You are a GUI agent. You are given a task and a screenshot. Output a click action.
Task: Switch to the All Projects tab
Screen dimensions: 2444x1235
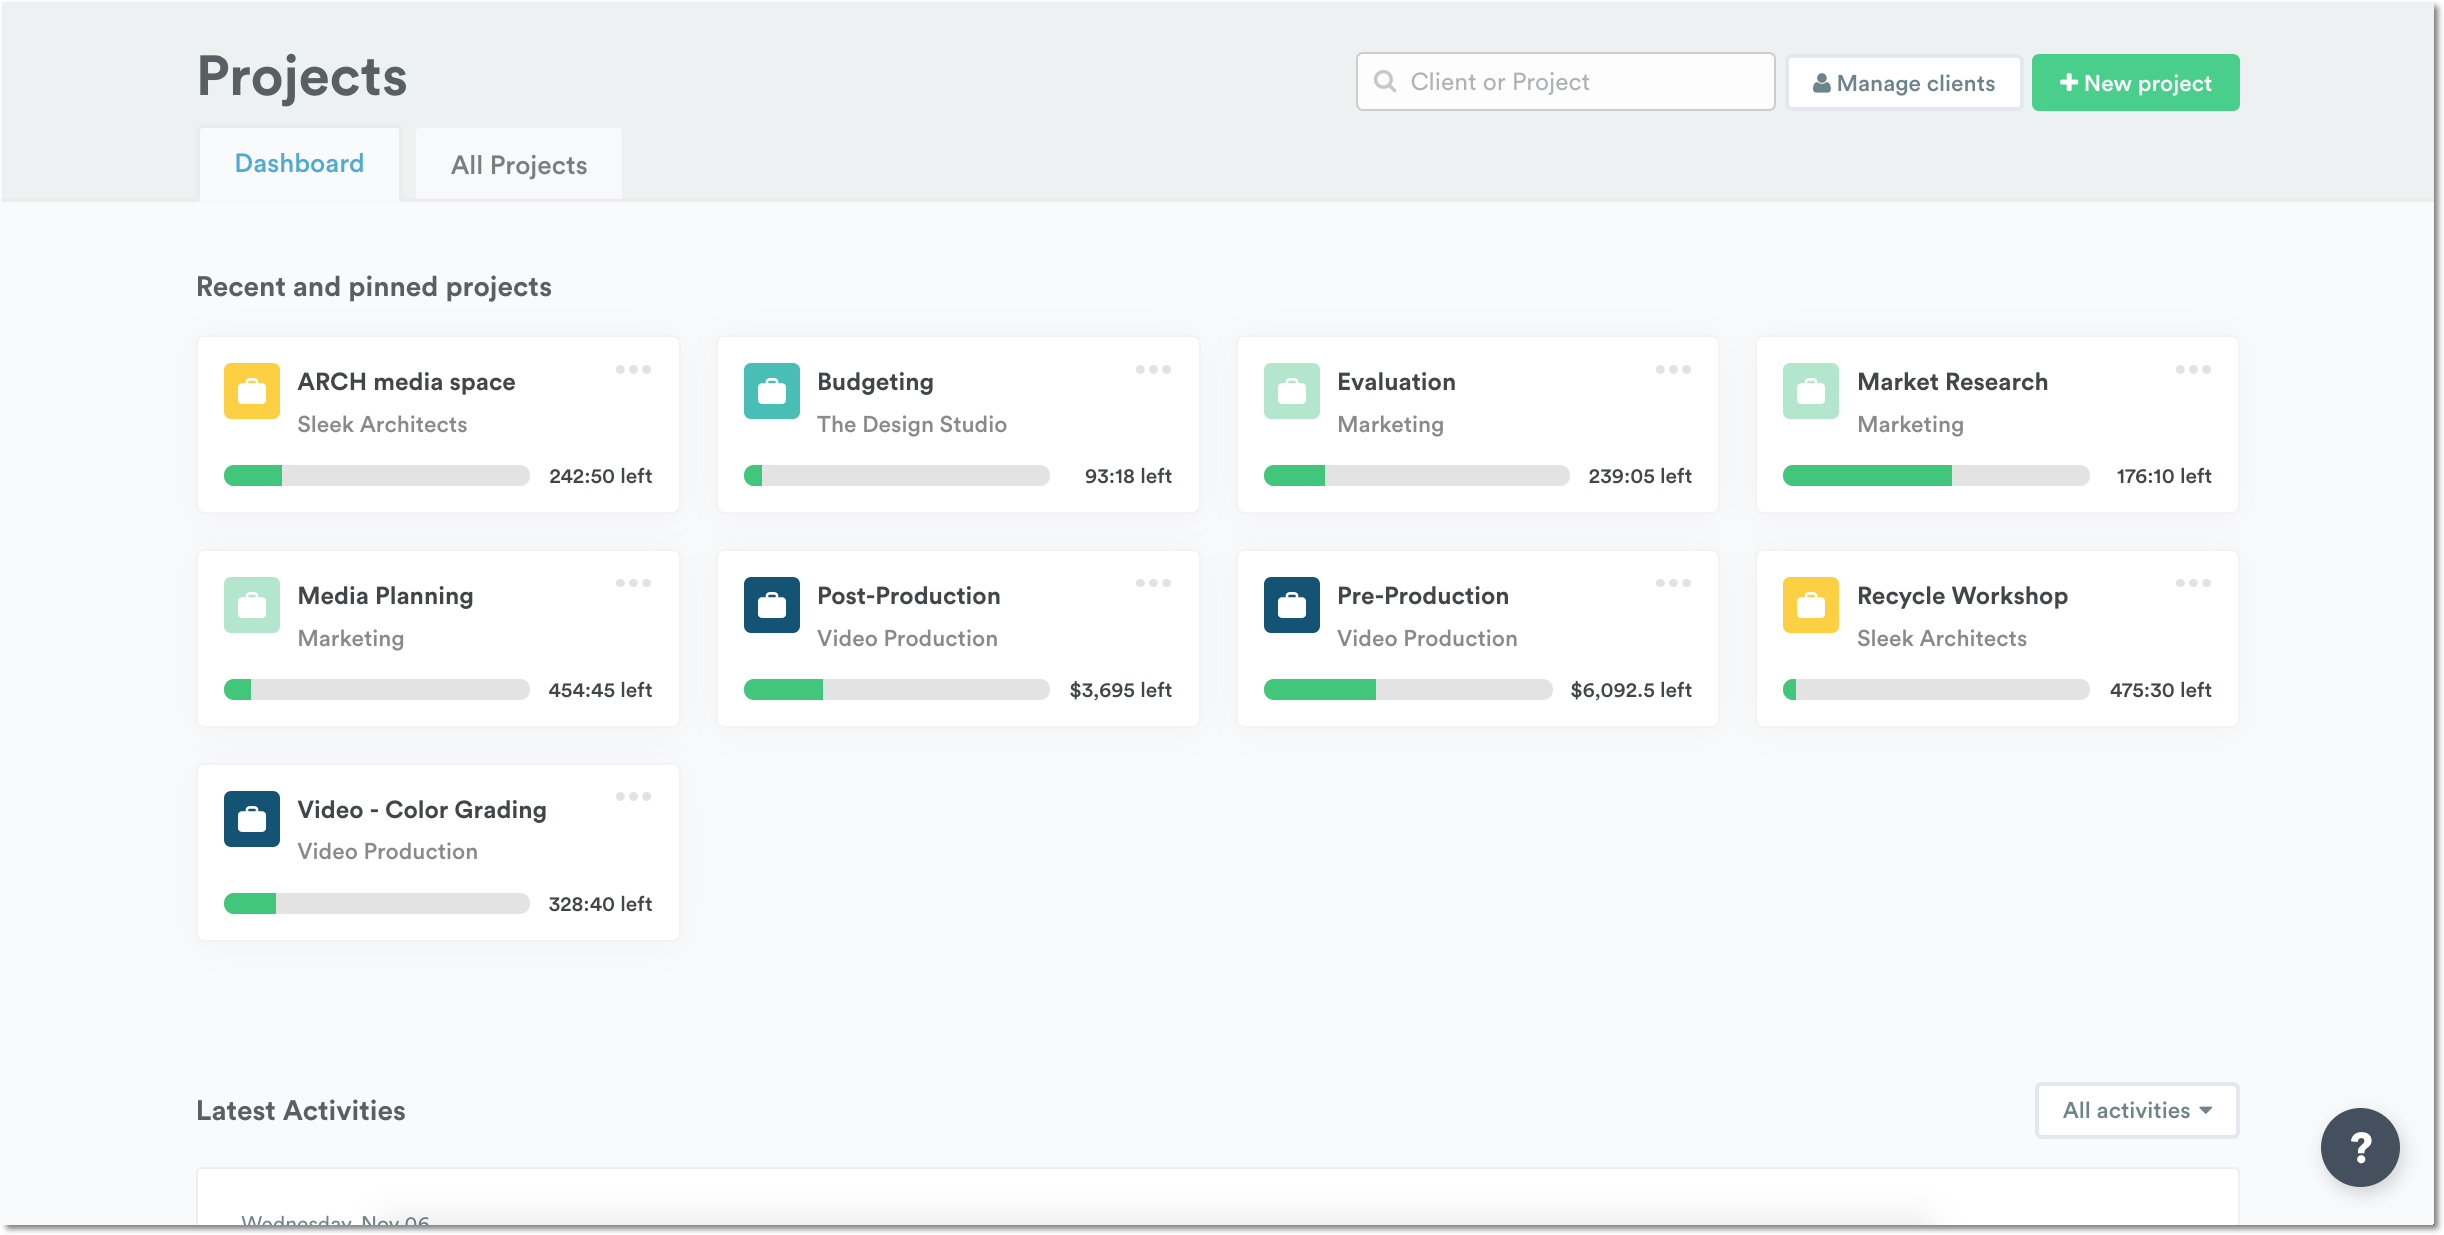518,164
